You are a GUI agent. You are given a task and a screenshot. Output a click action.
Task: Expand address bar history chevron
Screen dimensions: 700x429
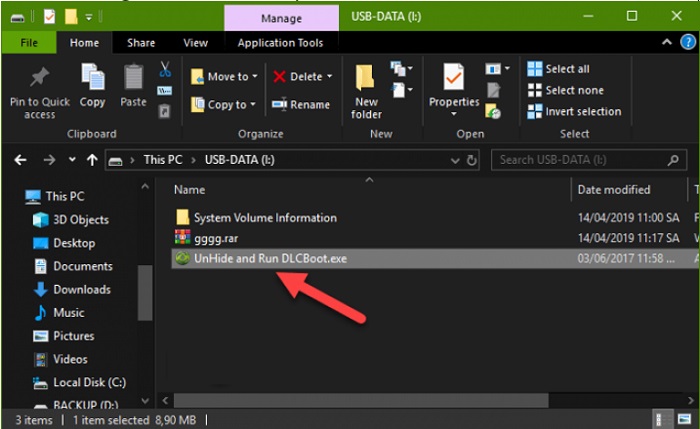tap(455, 160)
